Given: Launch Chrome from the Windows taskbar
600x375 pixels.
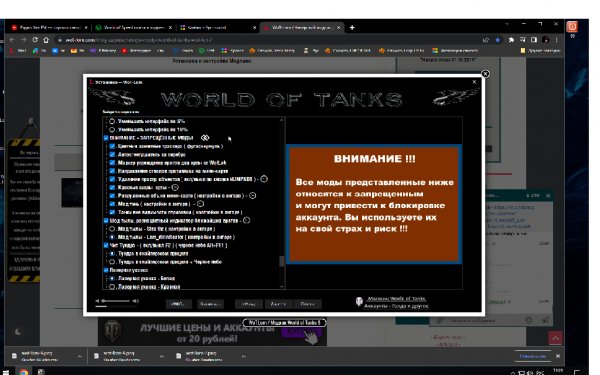Looking at the screenshot, I should click(x=24, y=372).
